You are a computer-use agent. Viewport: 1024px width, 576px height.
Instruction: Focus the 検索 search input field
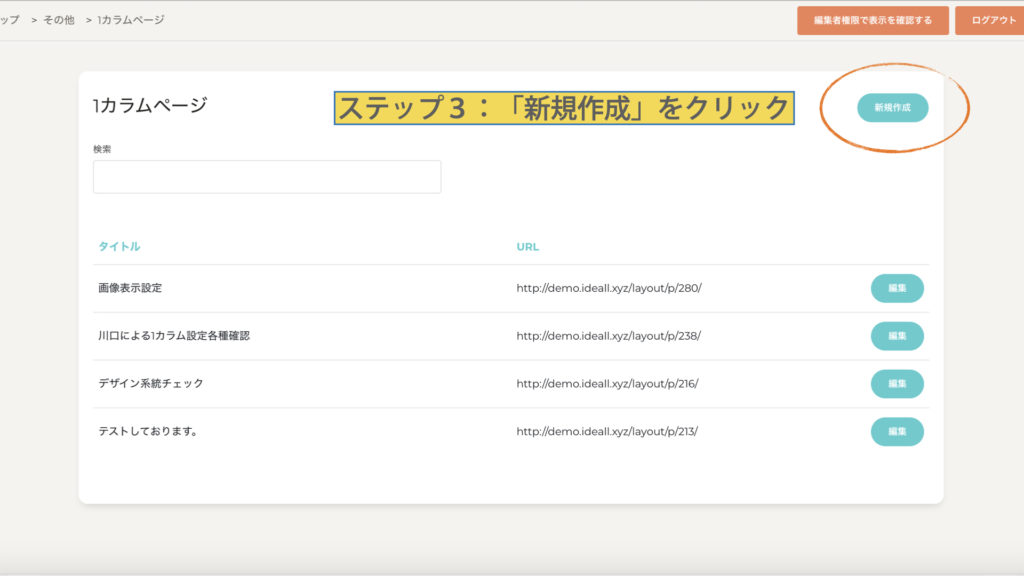click(x=267, y=177)
